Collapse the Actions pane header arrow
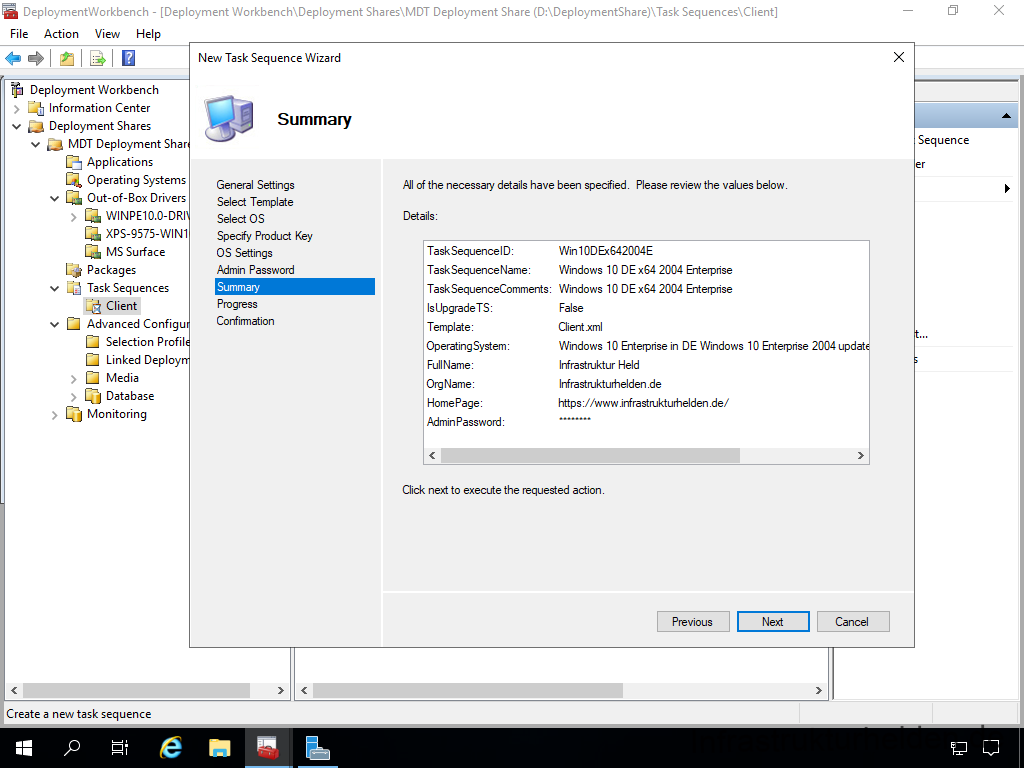The image size is (1024, 768). (1006, 116)
